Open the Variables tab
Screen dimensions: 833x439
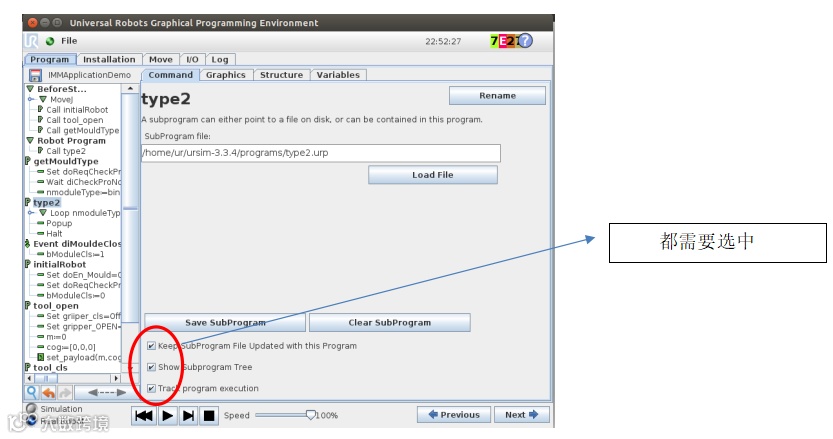pyautogui.click(x=338, y=75)
